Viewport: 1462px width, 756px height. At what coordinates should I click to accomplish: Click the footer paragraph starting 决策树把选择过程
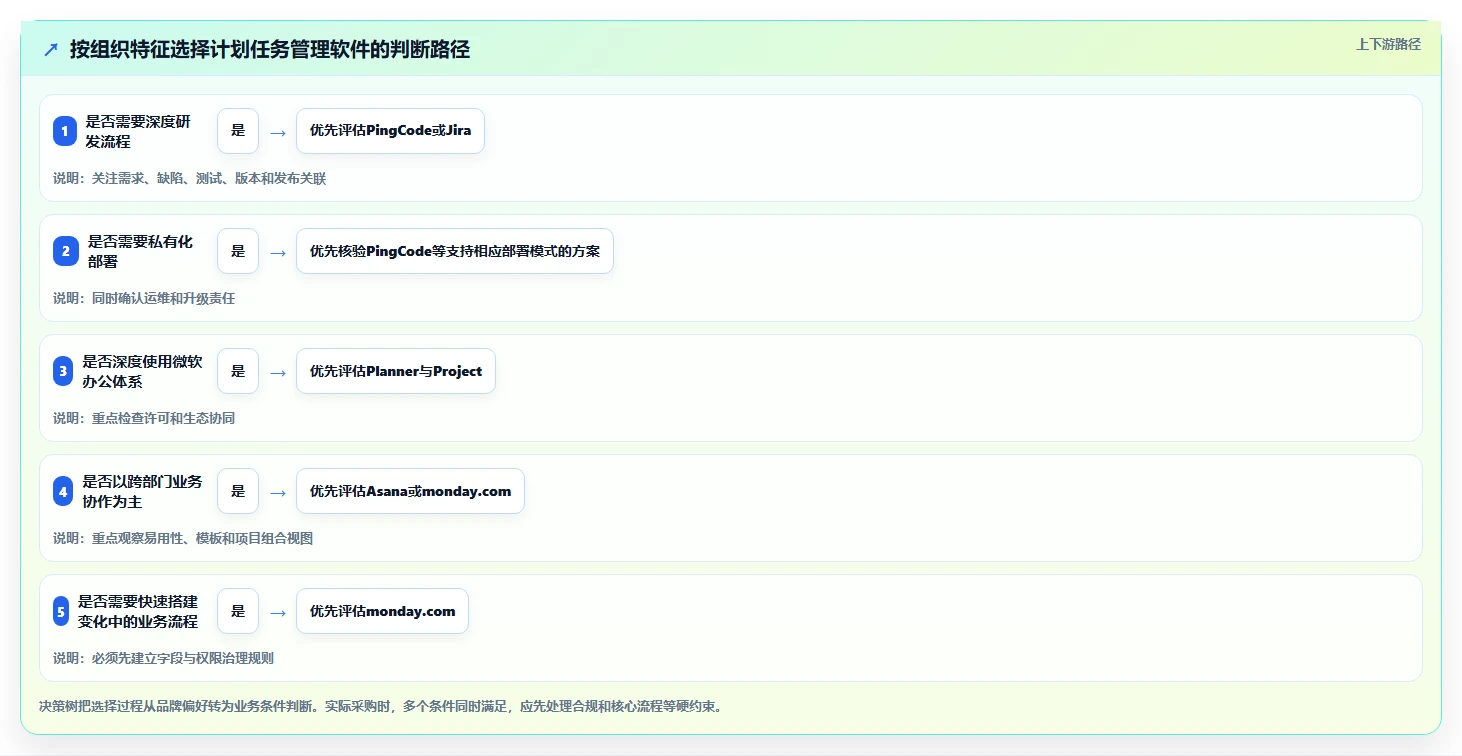(x=381, y=706)
